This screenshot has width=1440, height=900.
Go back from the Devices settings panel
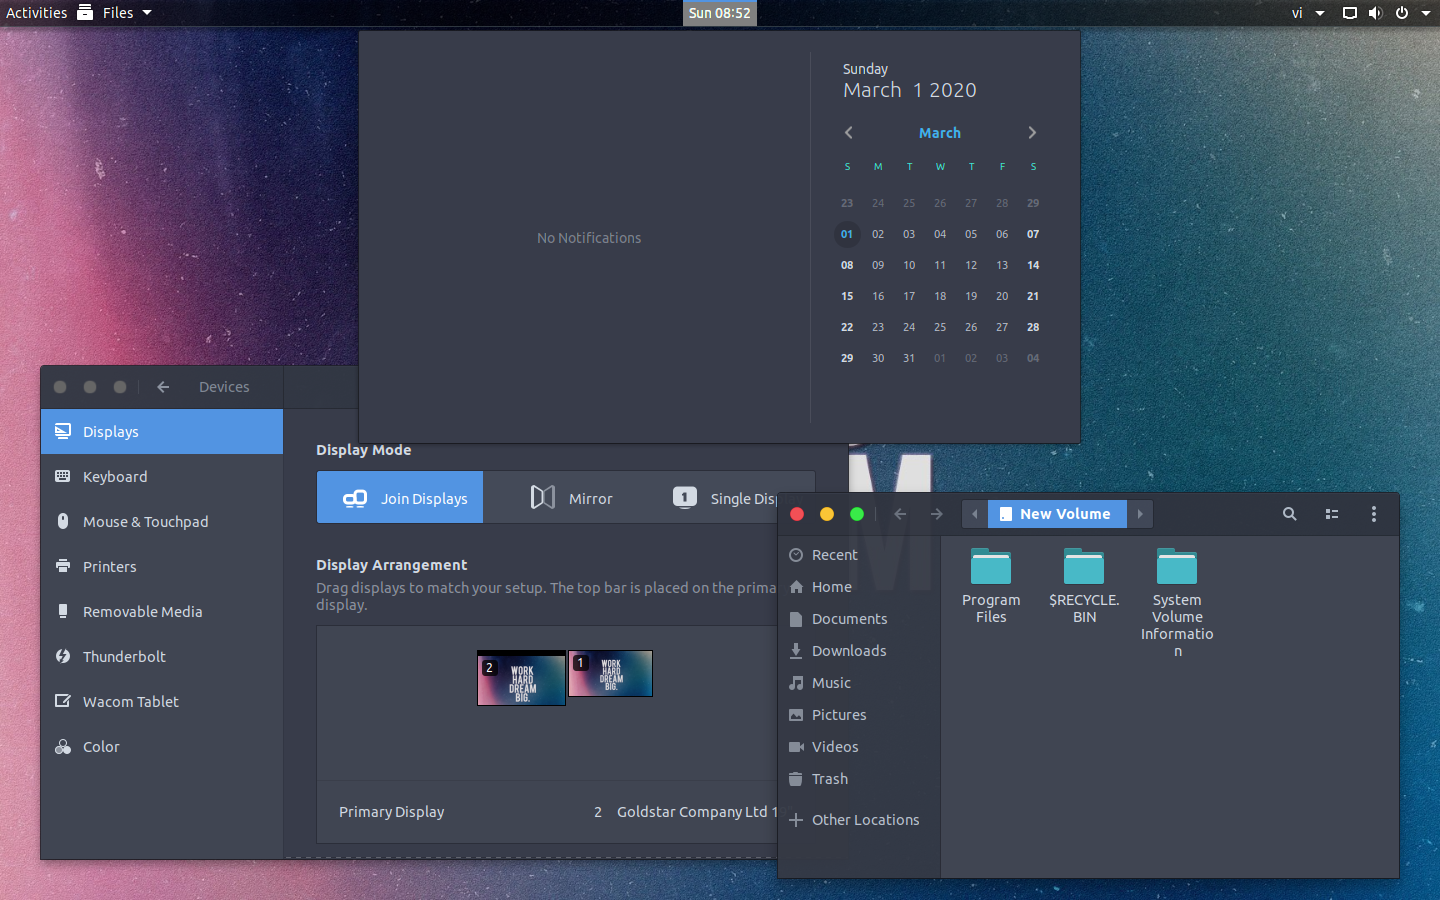[x=163, y=387]
